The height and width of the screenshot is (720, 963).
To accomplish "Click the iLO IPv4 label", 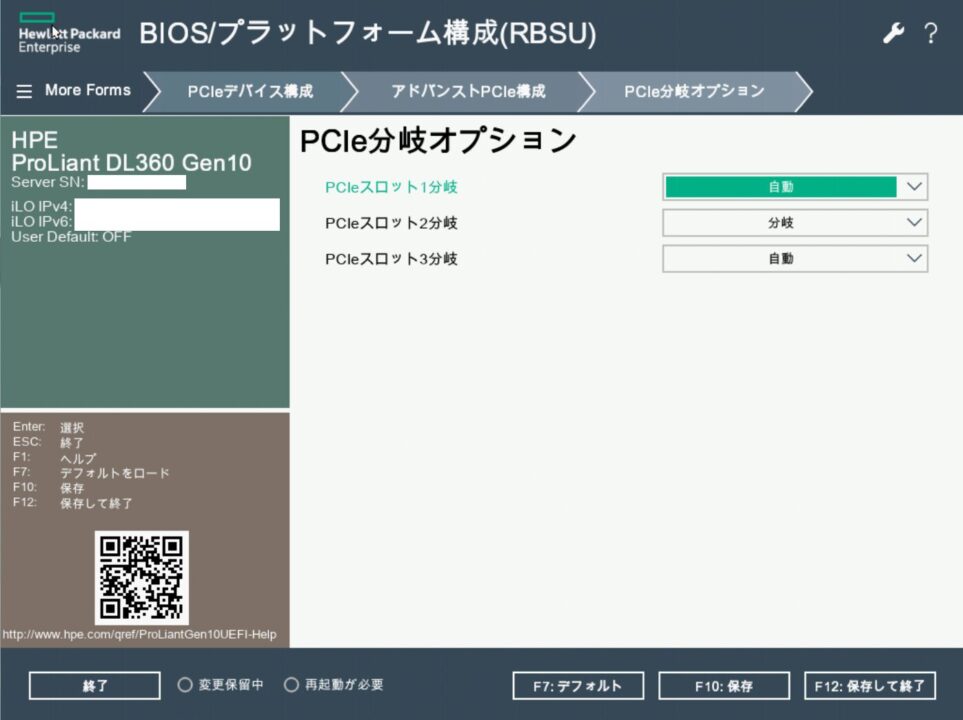I will tap(41, 206).
